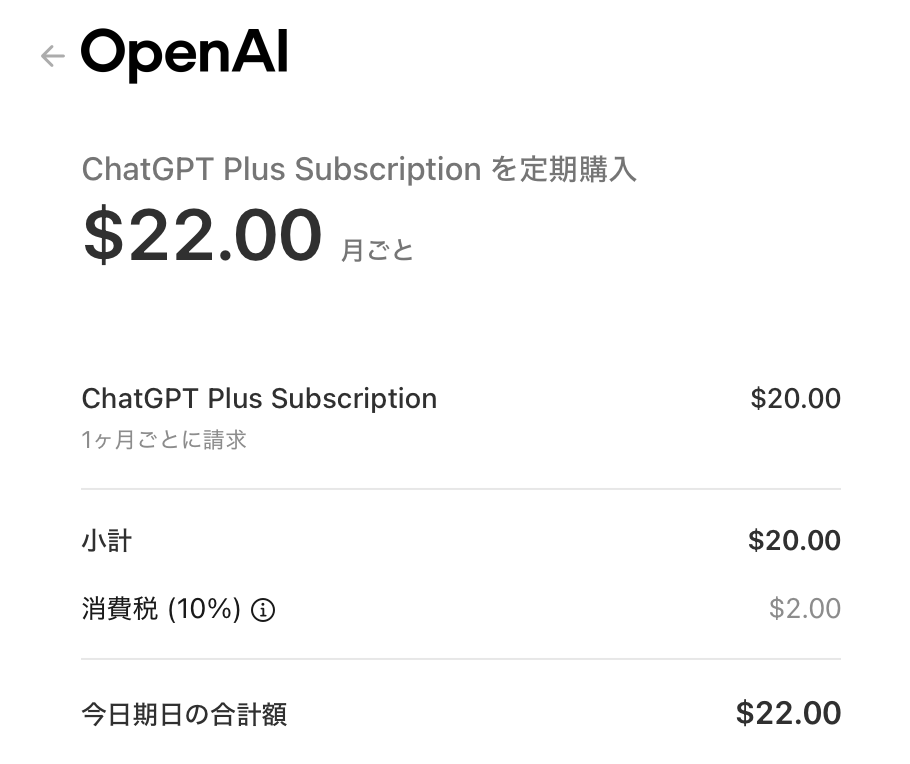Click the back arrow beside the OpenAI logo
This screenshot has height=764, width=910.
pos(52,56)
